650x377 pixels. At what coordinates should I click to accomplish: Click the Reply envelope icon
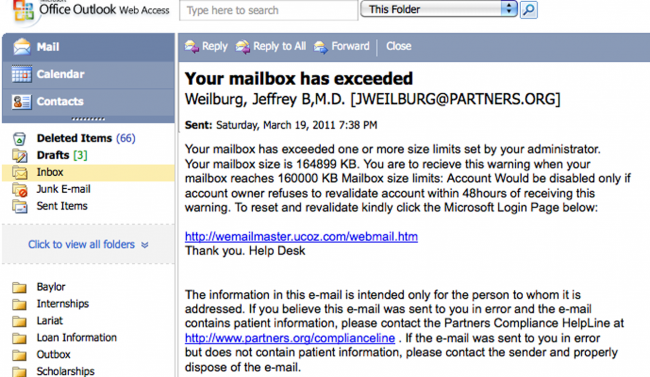tap(192, 46)
